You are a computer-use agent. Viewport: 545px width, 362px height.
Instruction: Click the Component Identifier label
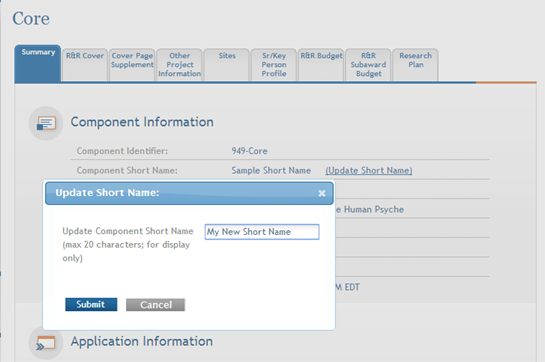122,151
